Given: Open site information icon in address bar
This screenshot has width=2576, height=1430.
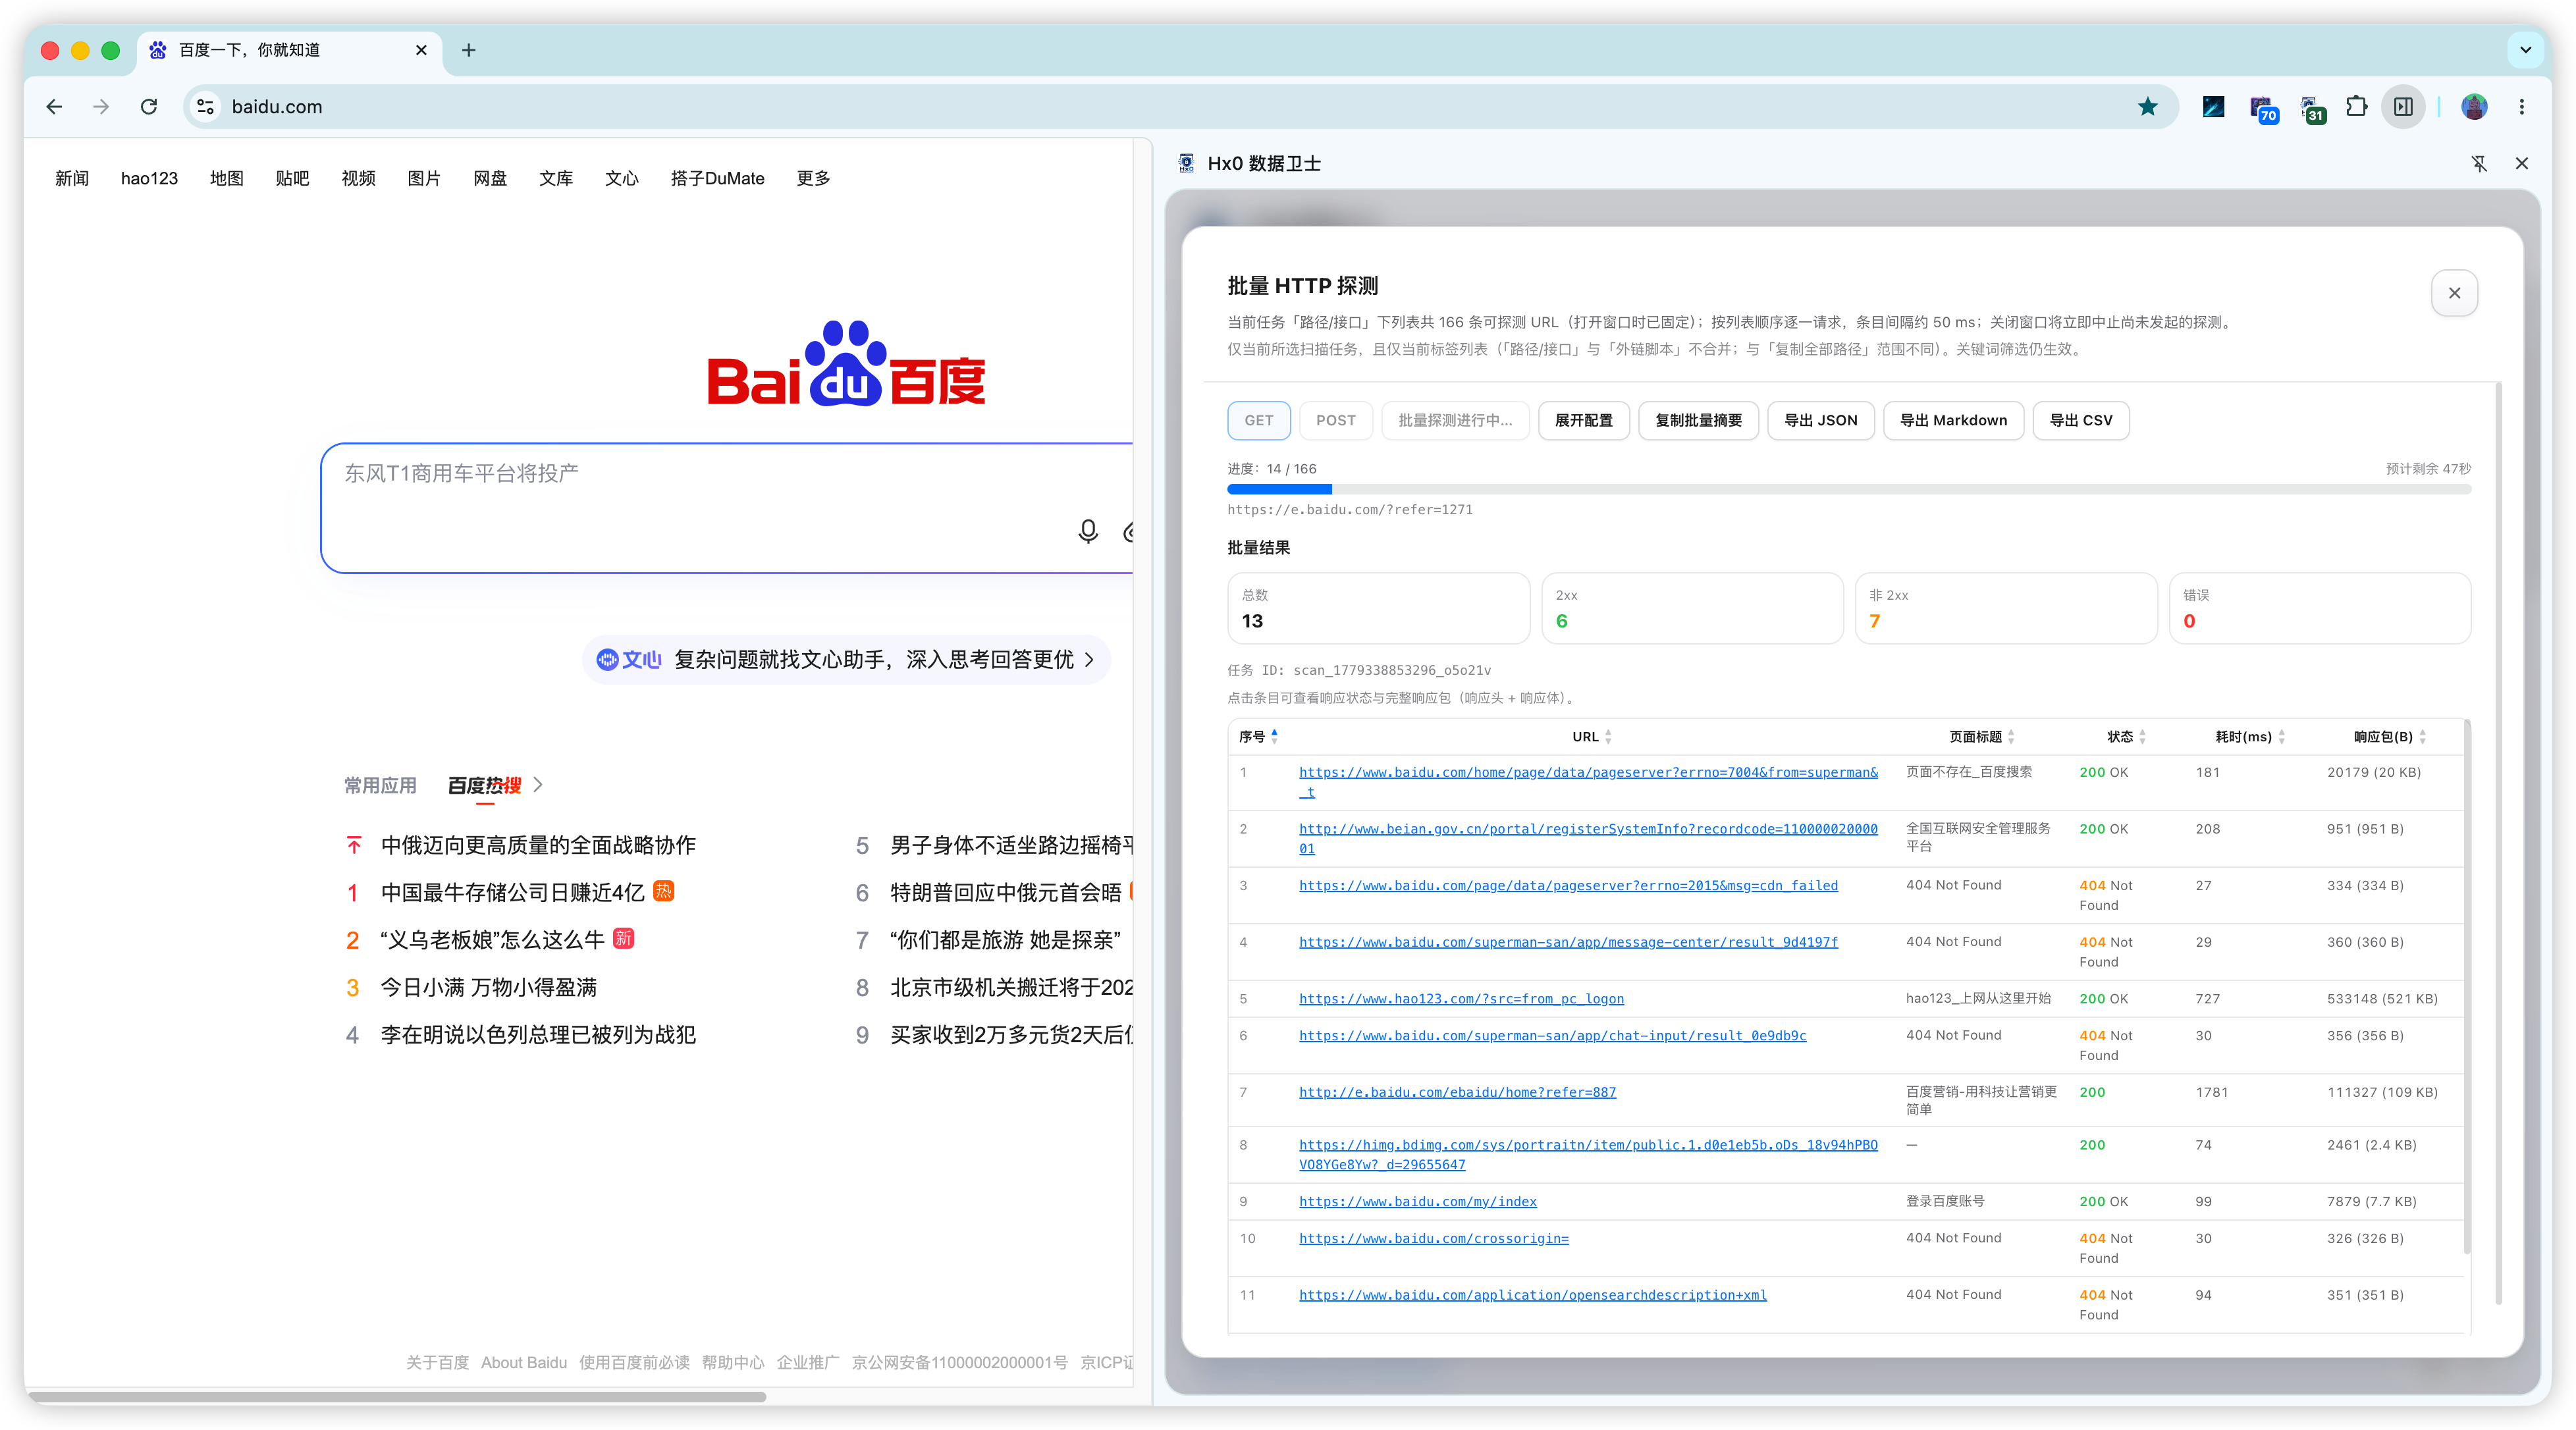Looking at the screenshot, I should click(205, 107).
